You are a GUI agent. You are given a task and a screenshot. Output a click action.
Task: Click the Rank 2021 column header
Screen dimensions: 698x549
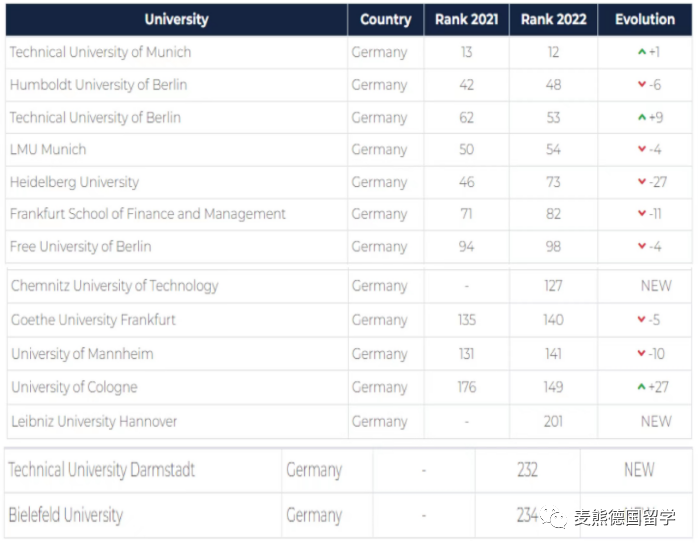[x=467, y=19]
